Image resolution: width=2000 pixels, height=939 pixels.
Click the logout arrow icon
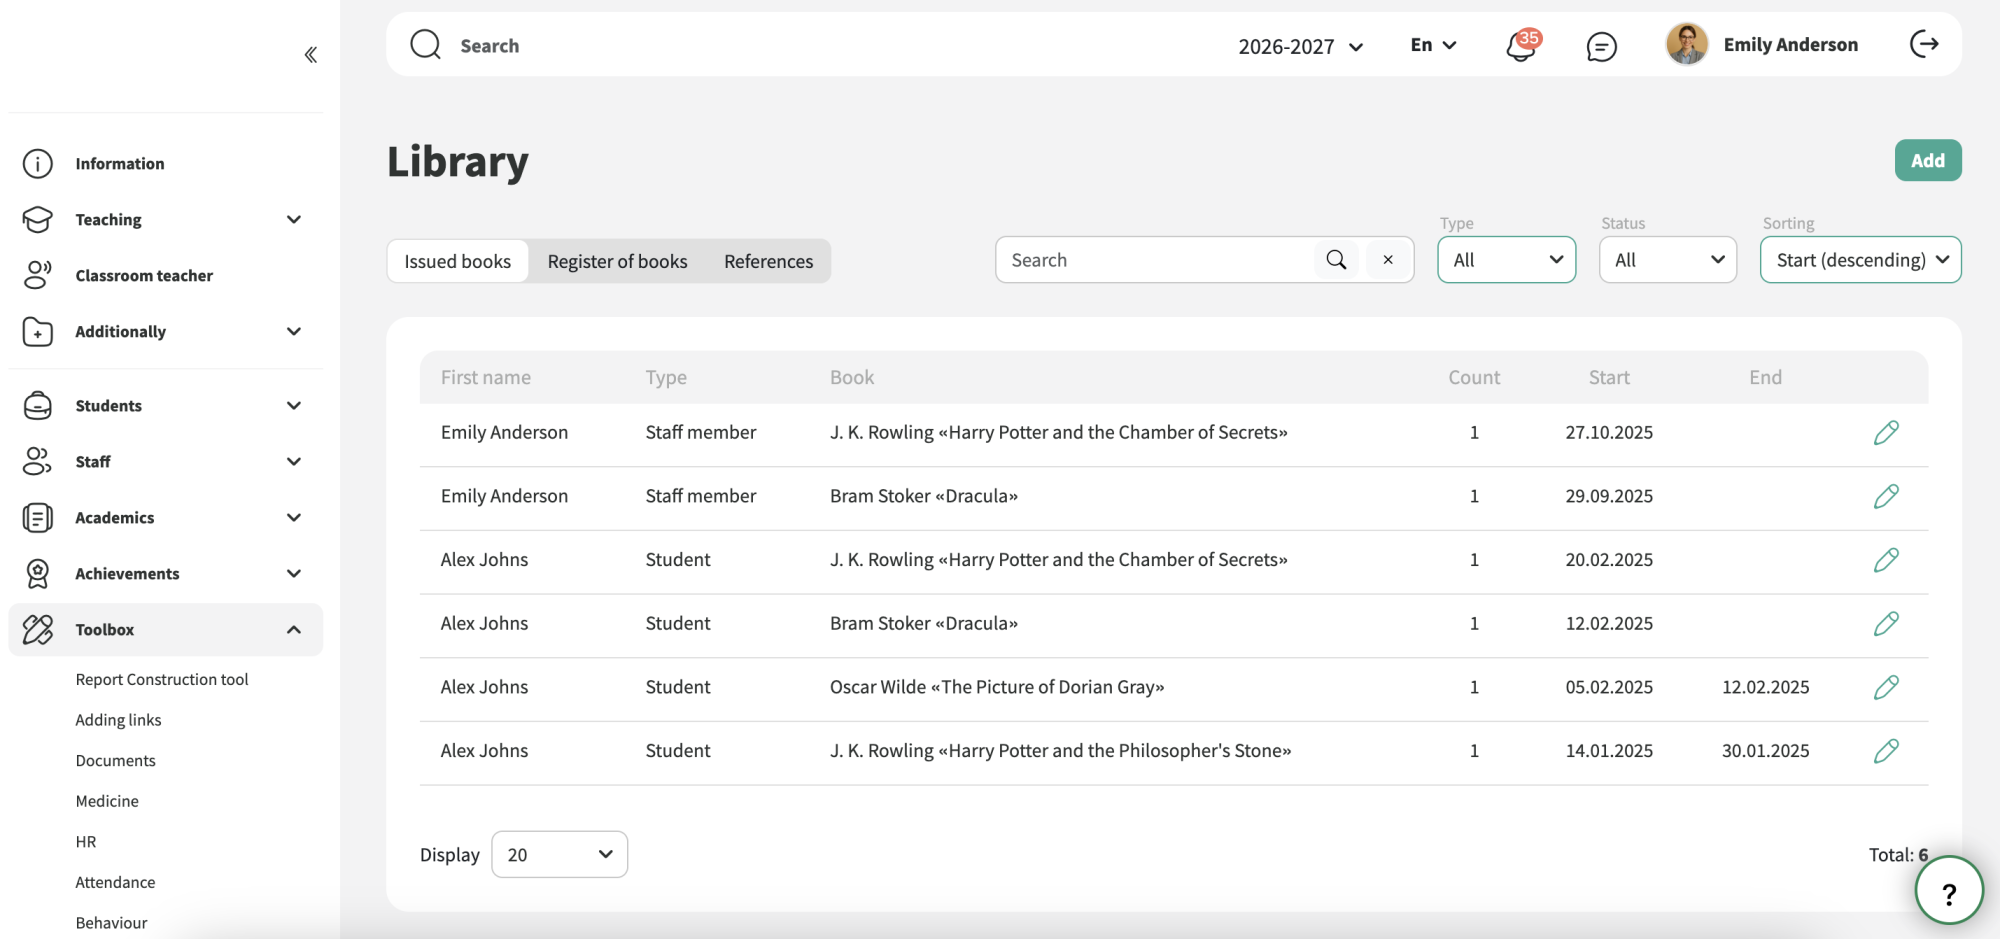[x=1924, y=44]
